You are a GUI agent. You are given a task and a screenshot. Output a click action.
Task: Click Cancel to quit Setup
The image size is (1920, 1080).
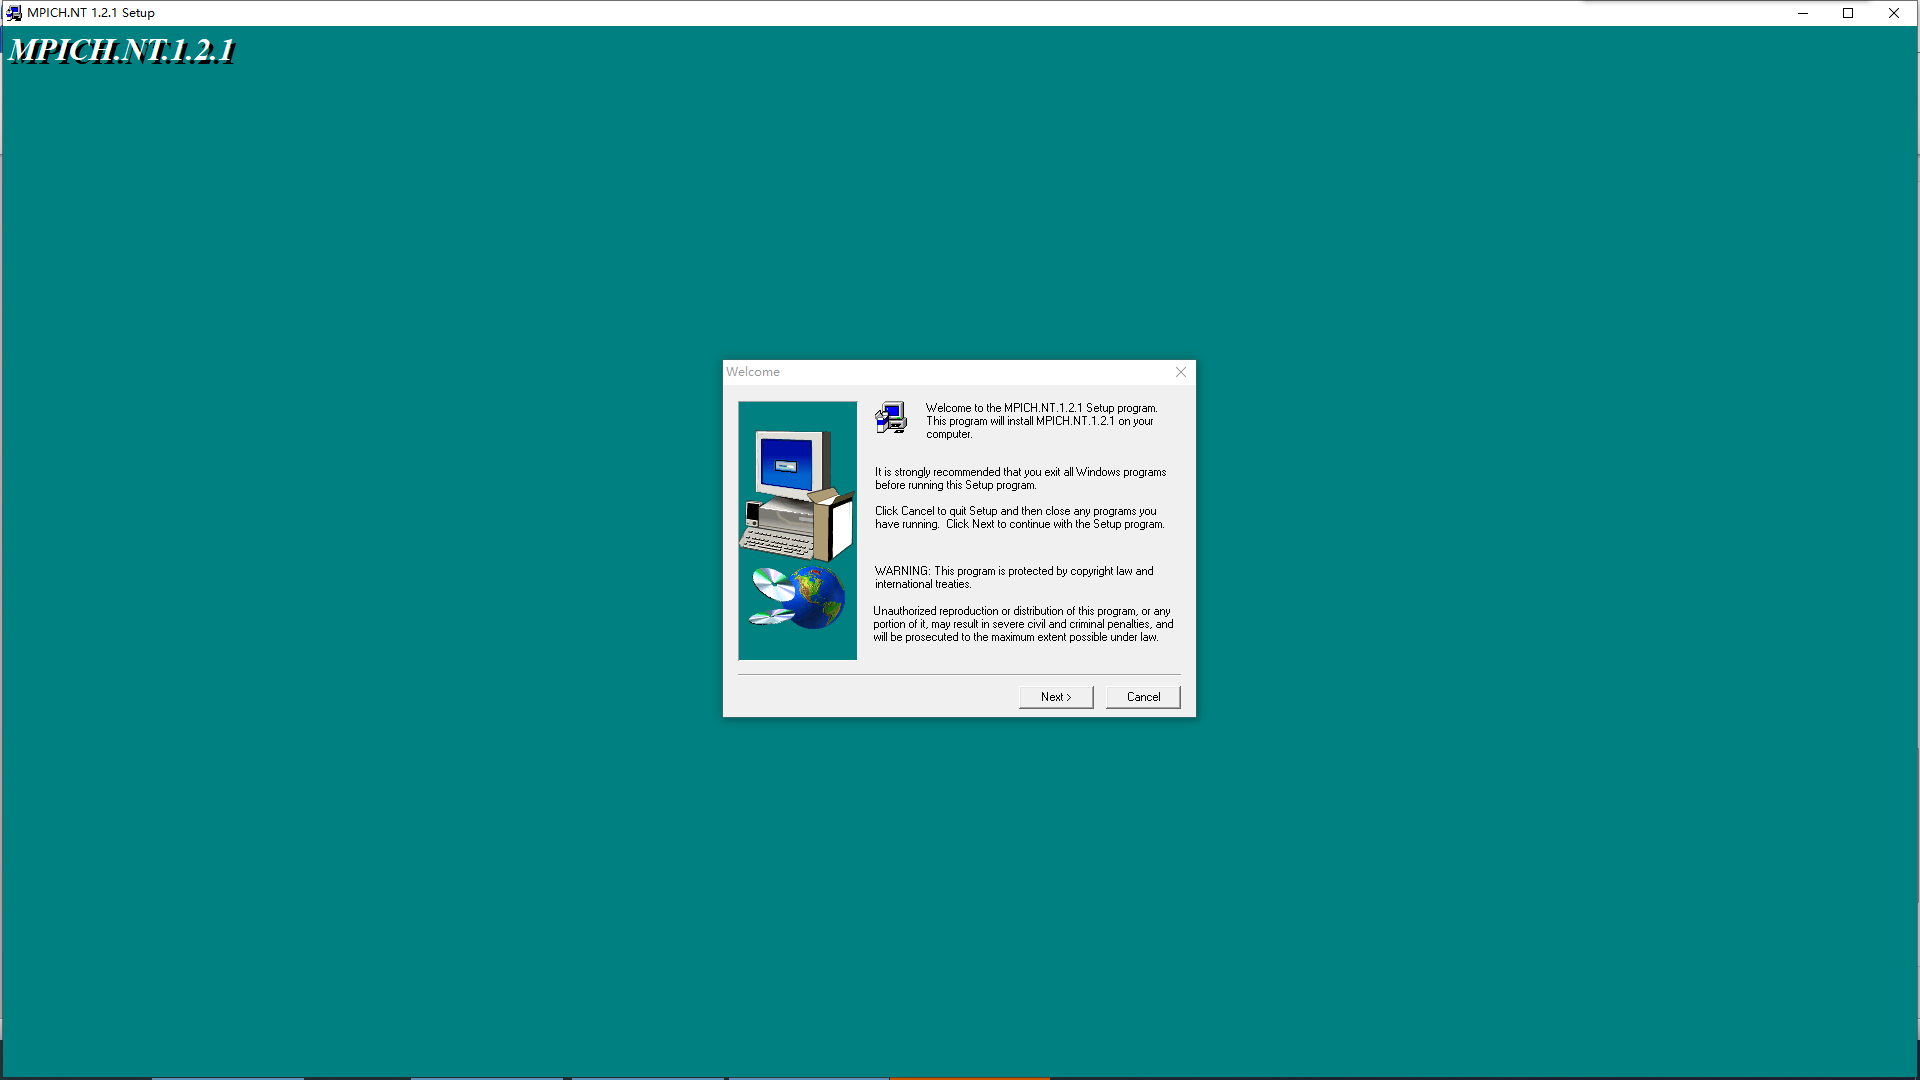pos(1142,696)
